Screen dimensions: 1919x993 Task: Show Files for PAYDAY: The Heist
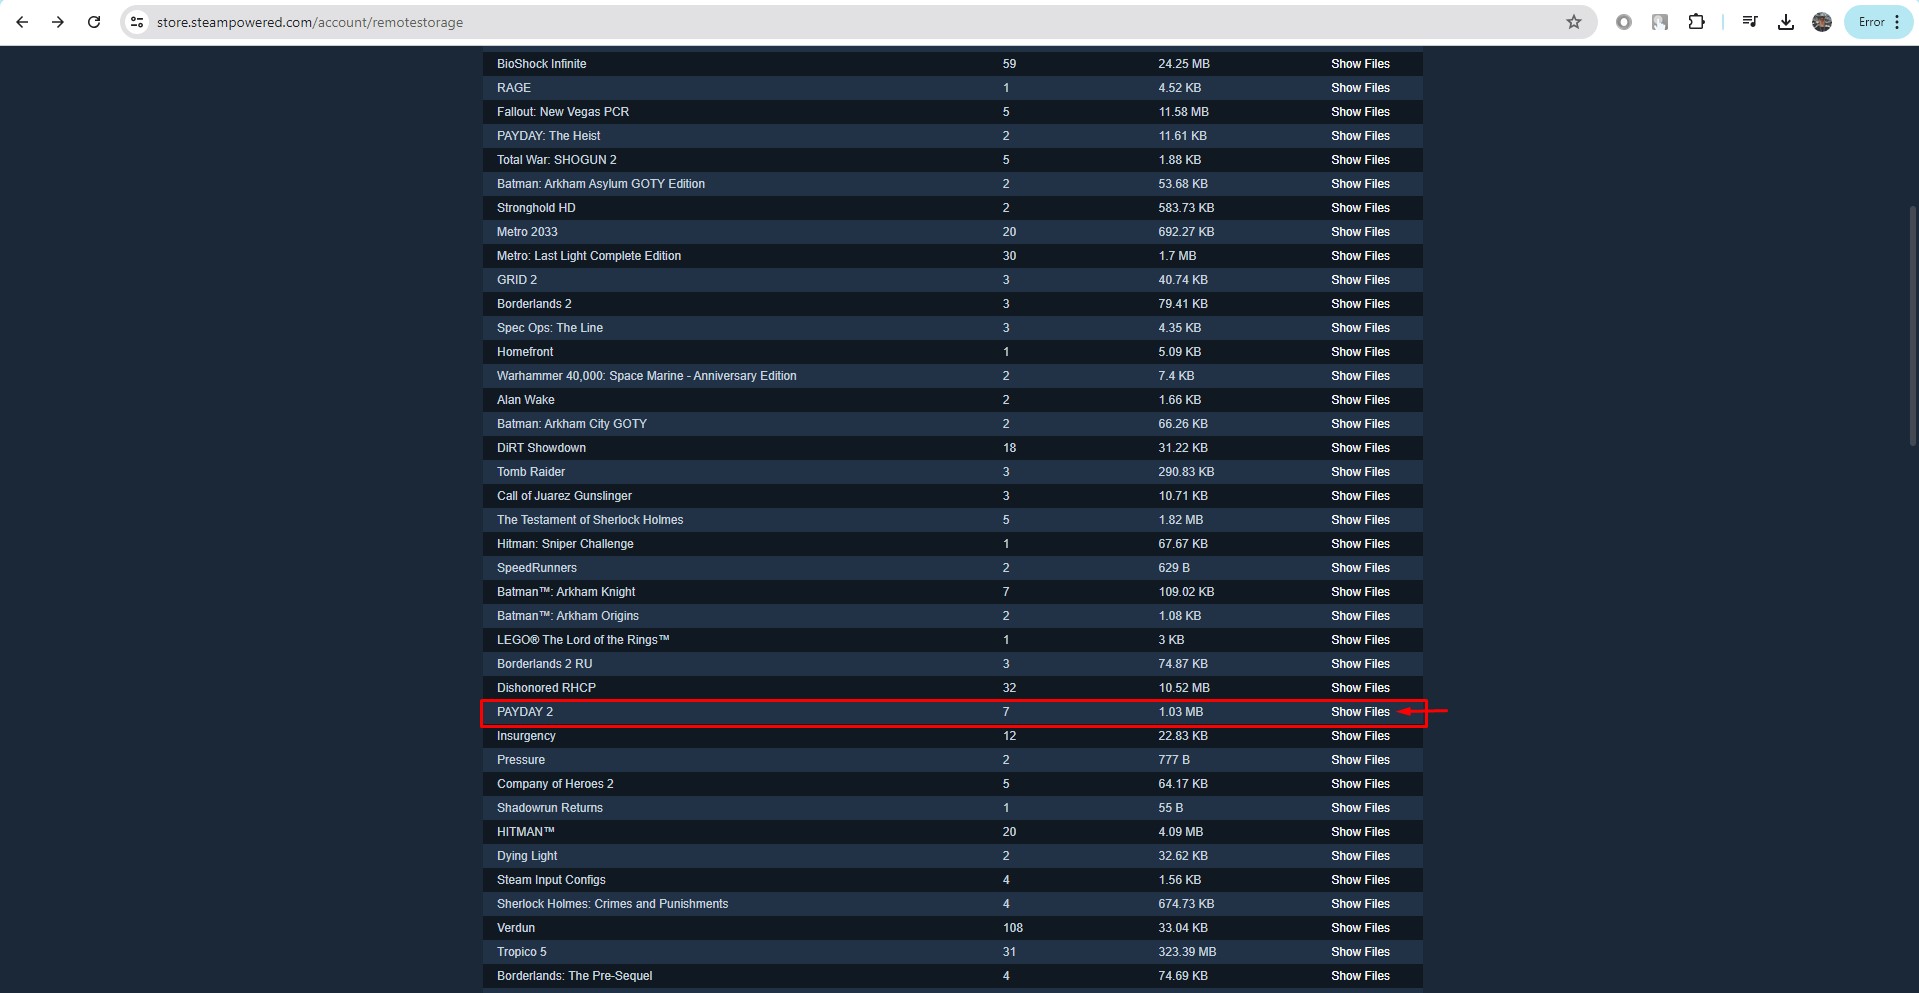(x=1360, y=136)
